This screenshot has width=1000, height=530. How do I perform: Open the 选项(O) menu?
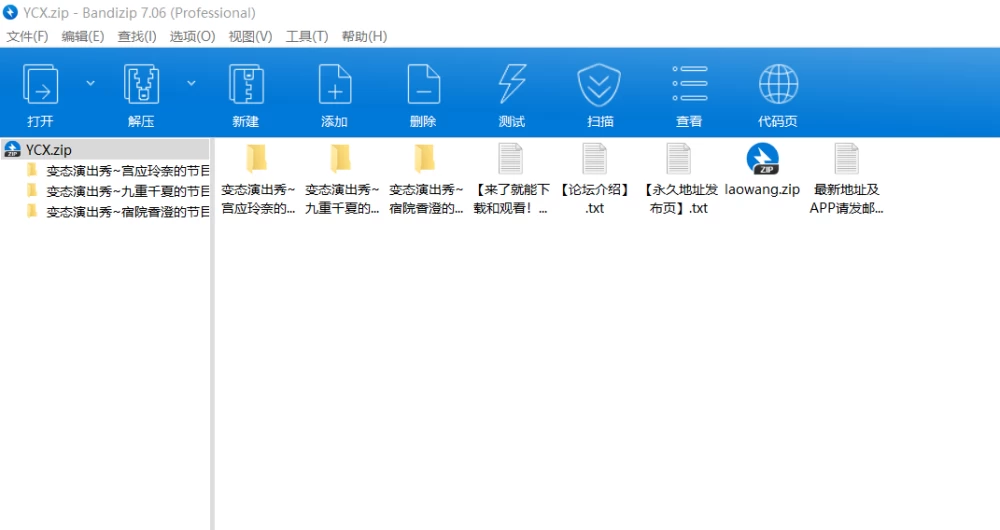click(193, 36)
